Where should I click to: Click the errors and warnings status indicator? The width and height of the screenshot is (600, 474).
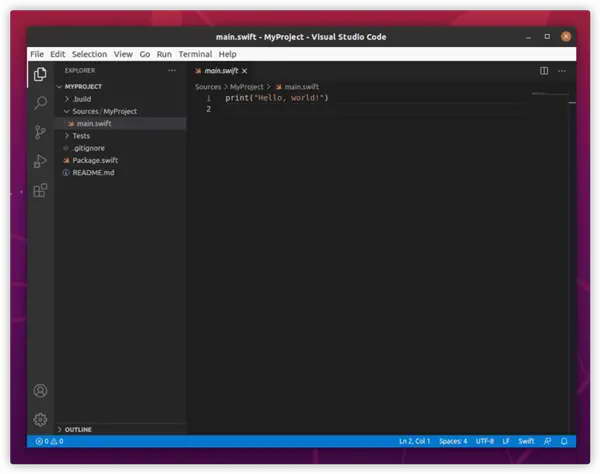pyautogui.click(x=50, y=441)
